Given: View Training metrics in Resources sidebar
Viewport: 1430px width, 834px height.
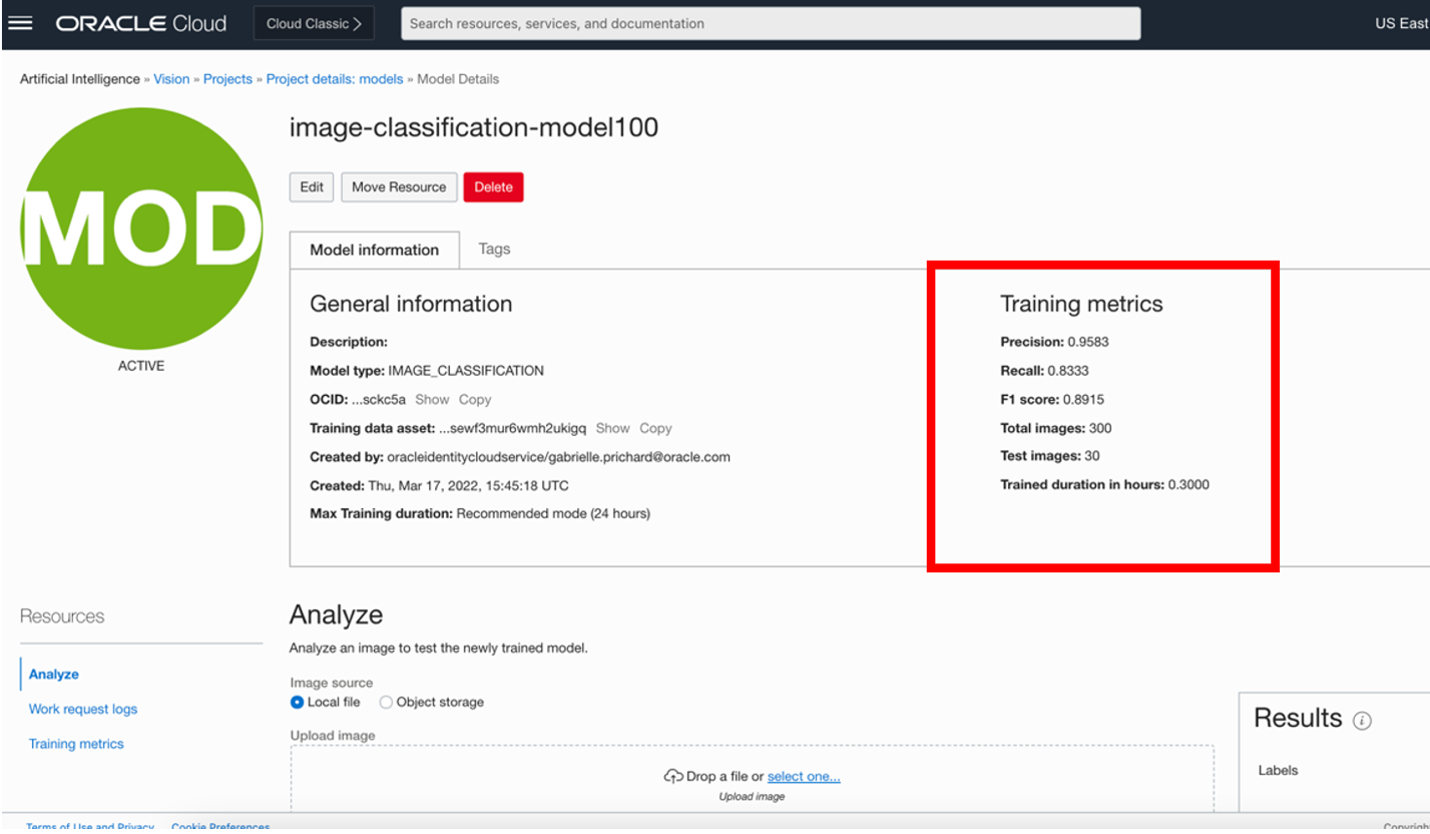Looking at the screenshot, I should click(76, 744).
